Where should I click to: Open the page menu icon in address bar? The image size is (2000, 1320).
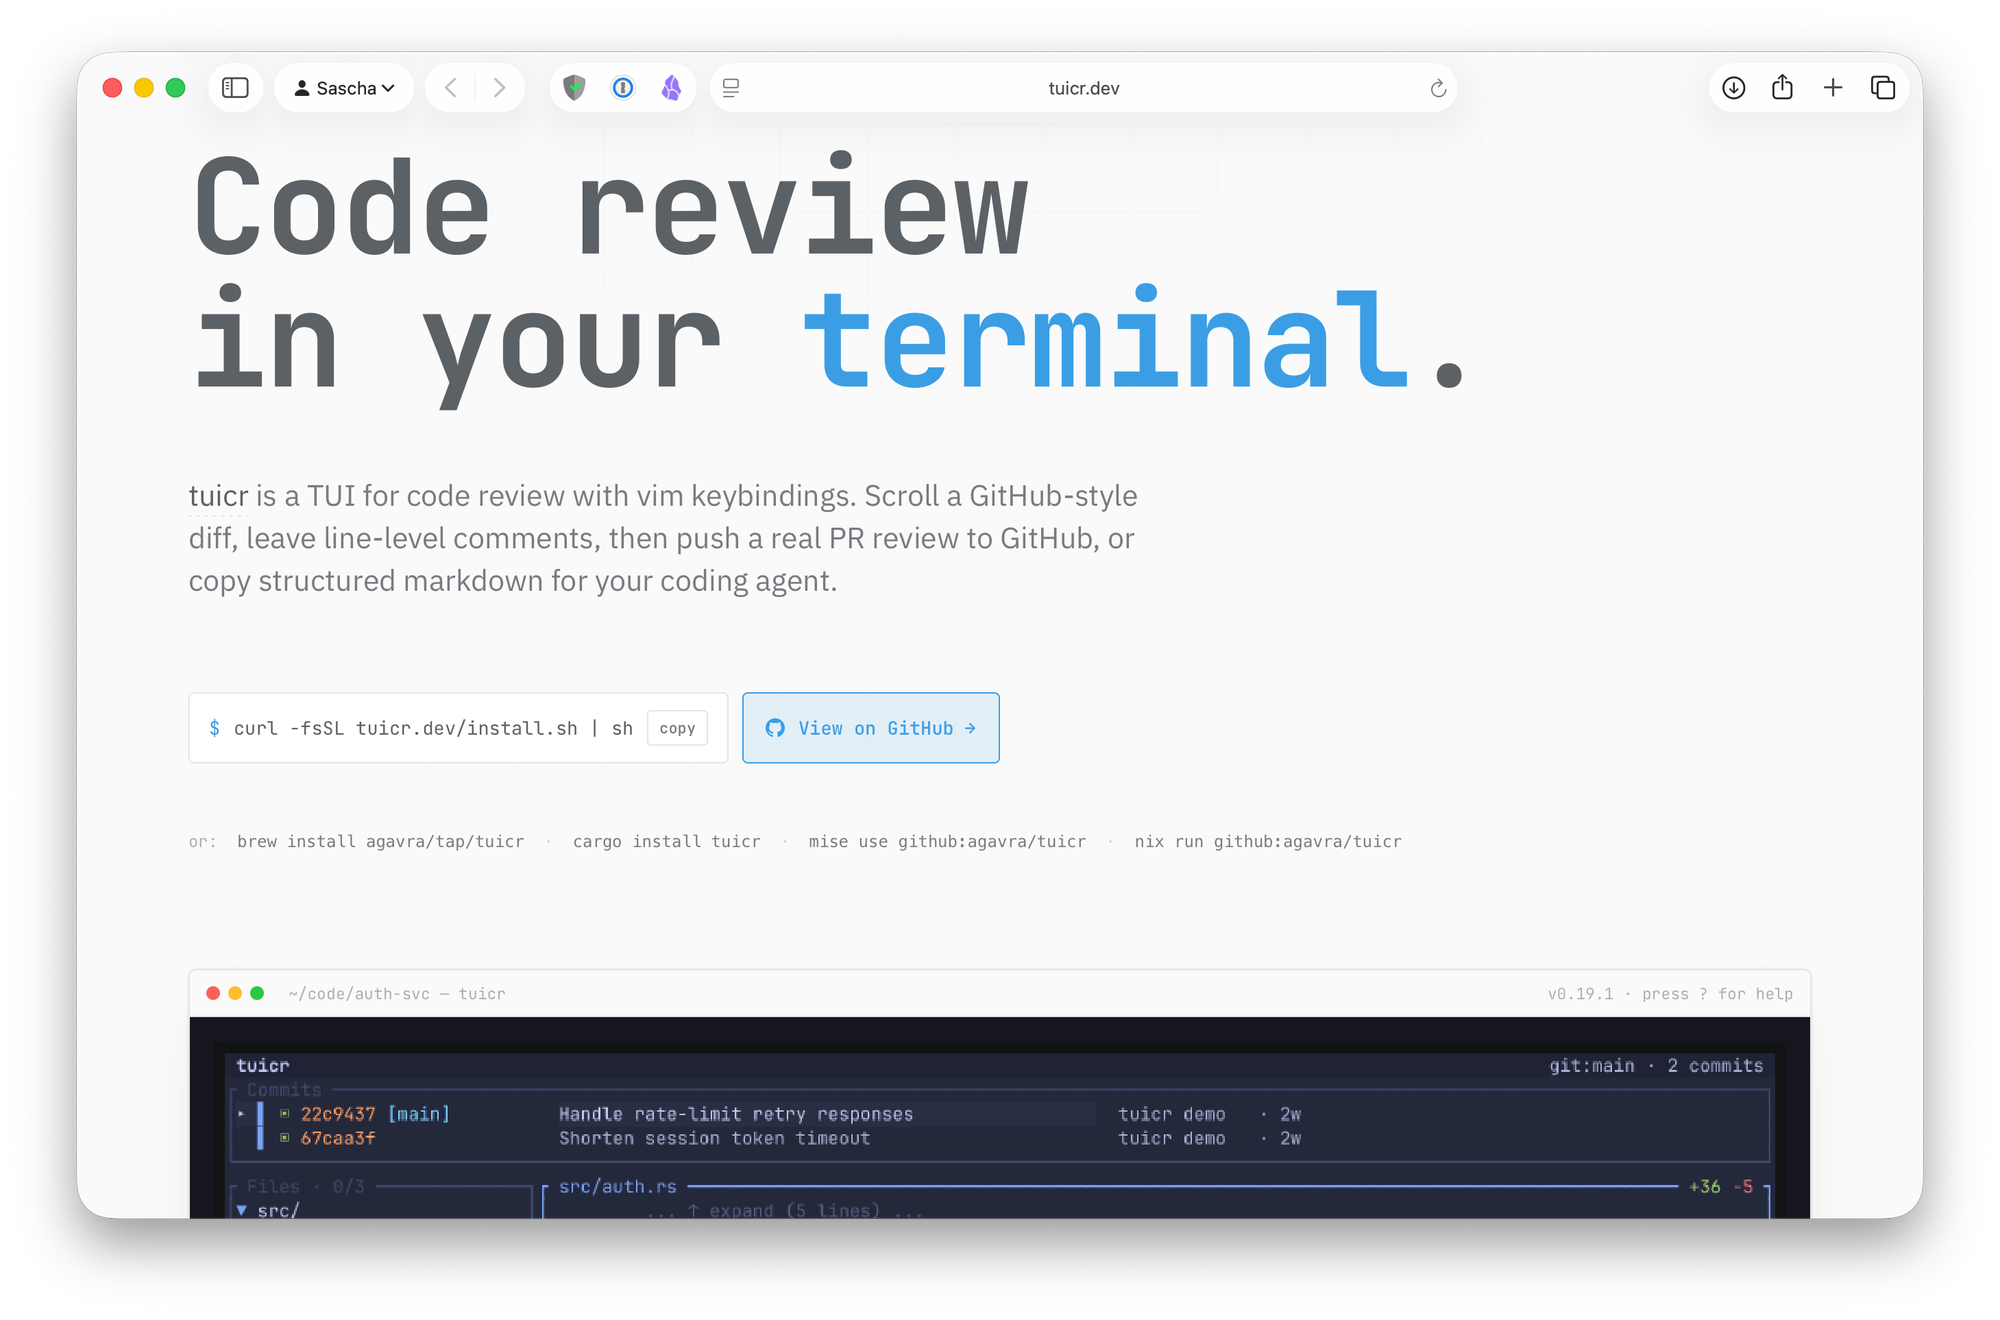point(731,88)
